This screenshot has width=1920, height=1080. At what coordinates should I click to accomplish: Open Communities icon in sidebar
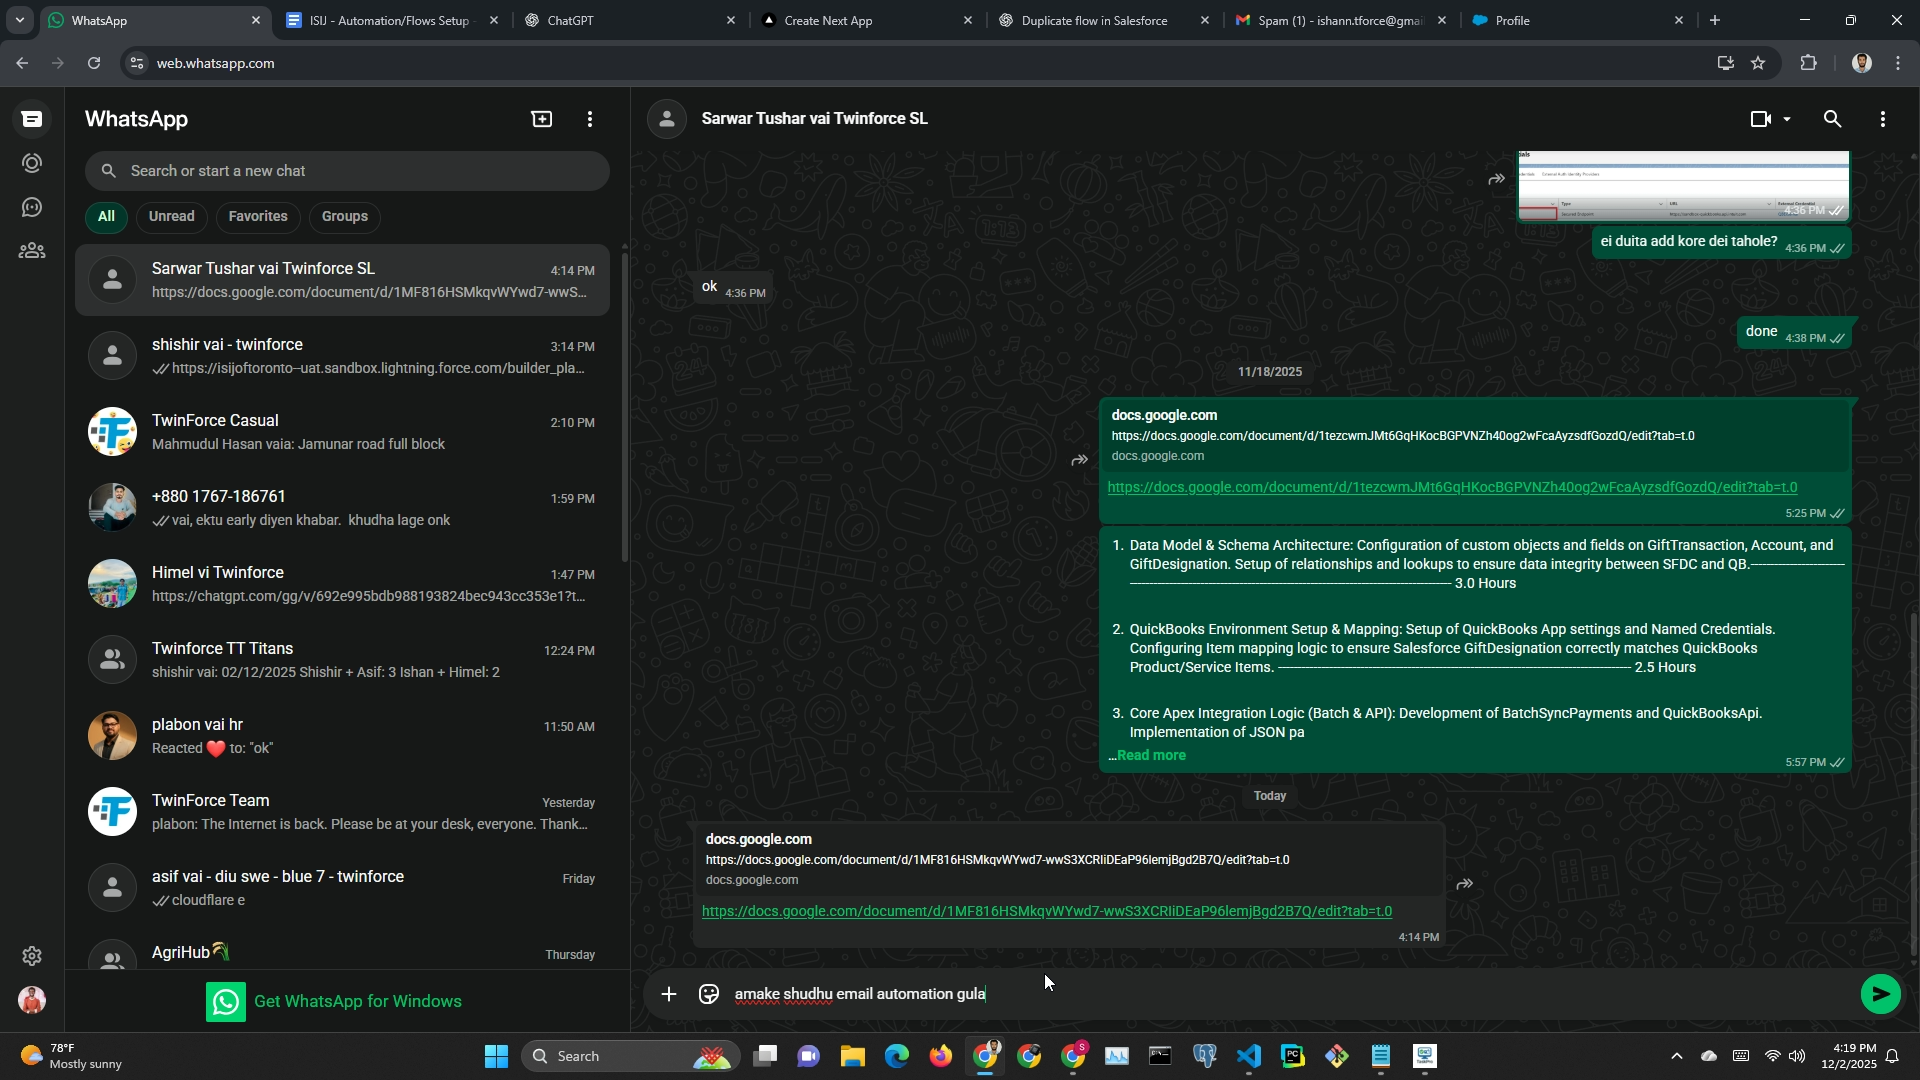click(x=32, y=251)
